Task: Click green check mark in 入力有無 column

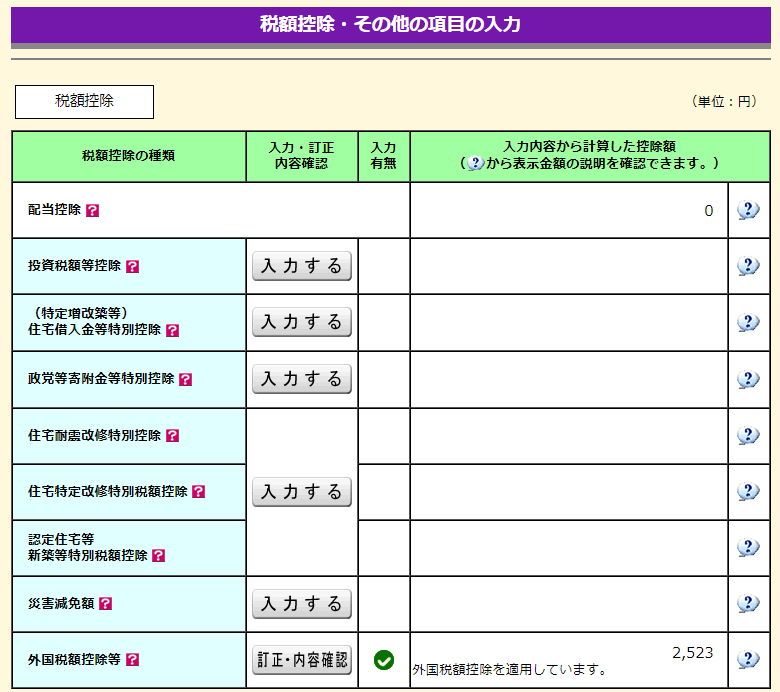Action: pos(384,660)
